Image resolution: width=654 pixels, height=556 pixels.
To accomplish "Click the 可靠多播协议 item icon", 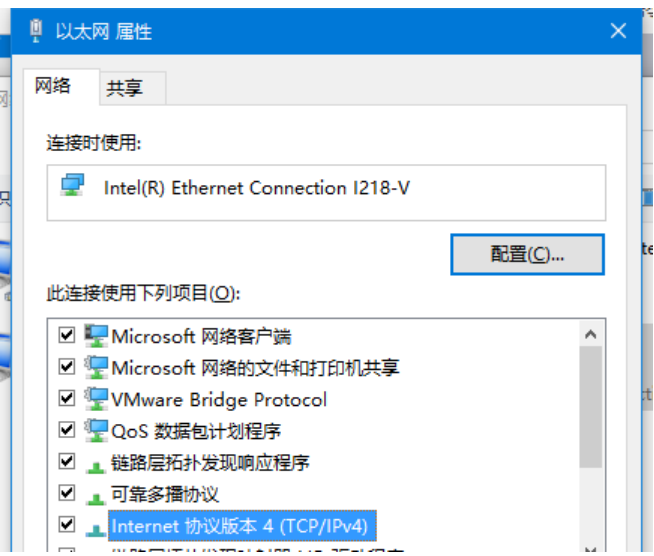I will coord(96,499).
